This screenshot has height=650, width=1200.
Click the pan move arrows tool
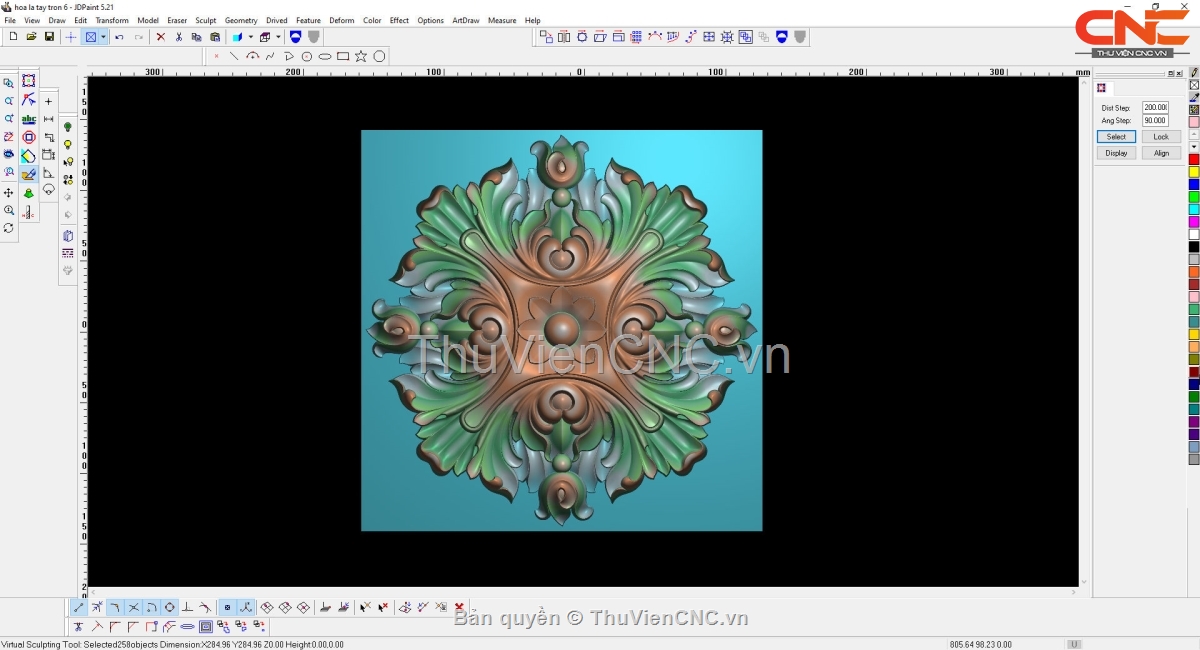tap(9, 192)
